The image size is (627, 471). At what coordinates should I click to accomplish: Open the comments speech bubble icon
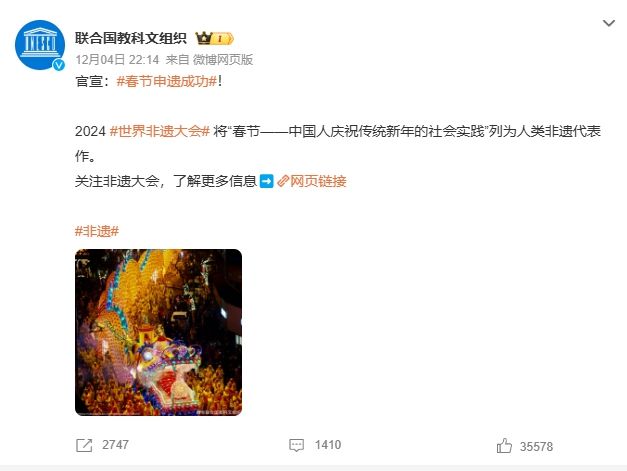click(296, 445)
